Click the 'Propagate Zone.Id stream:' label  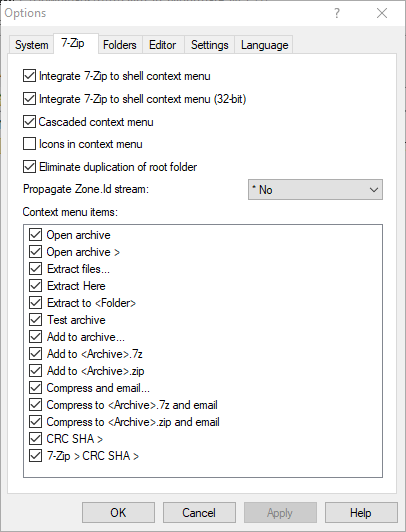point(86,189)
